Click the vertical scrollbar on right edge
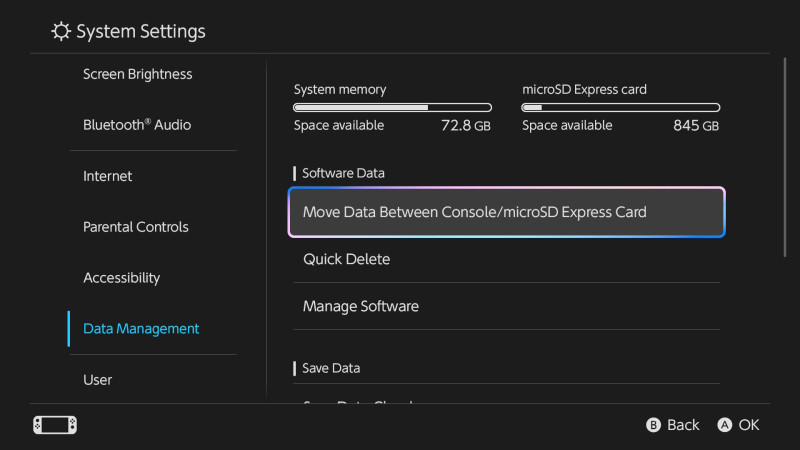This screenshot has width=800, height=450. tap(785, 160)
